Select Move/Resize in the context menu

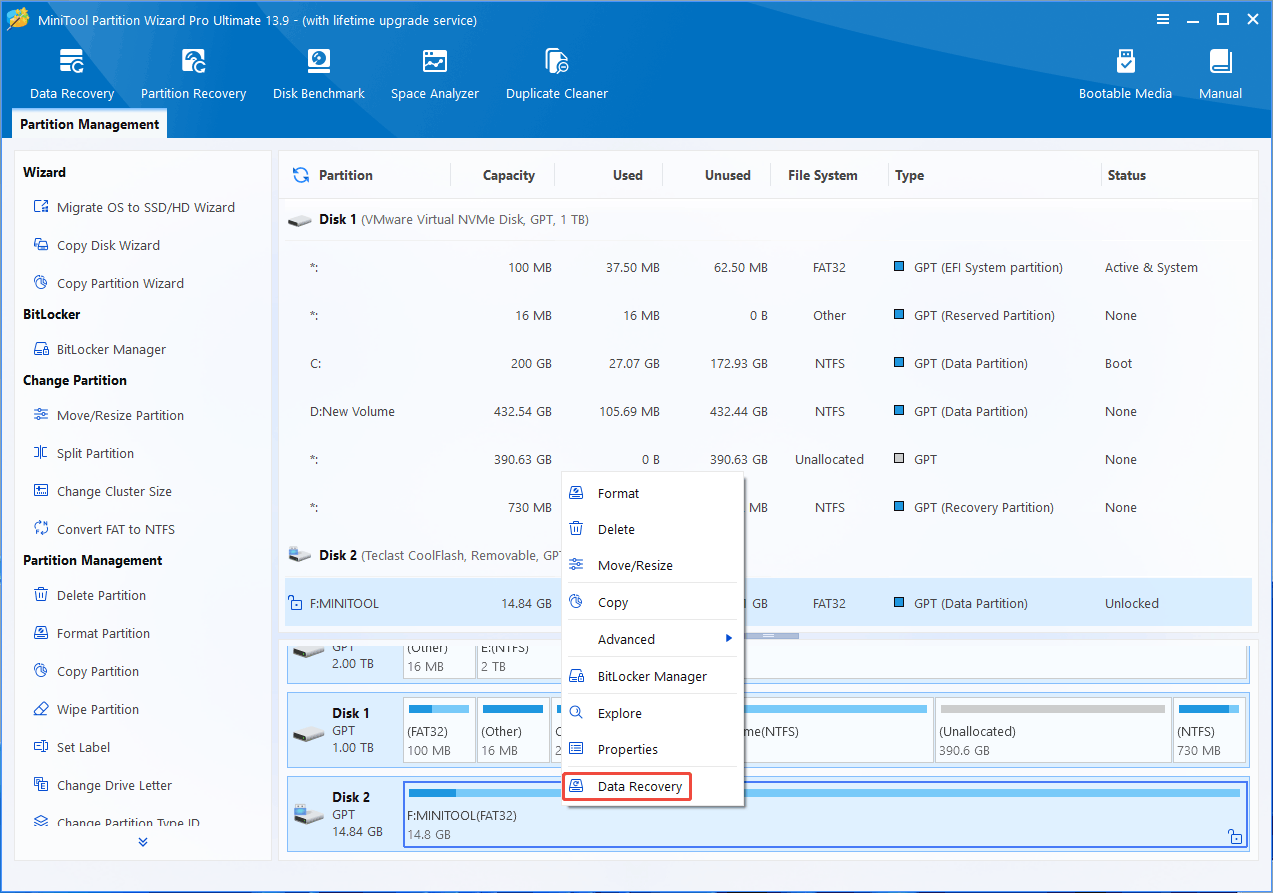pos(653,565)
